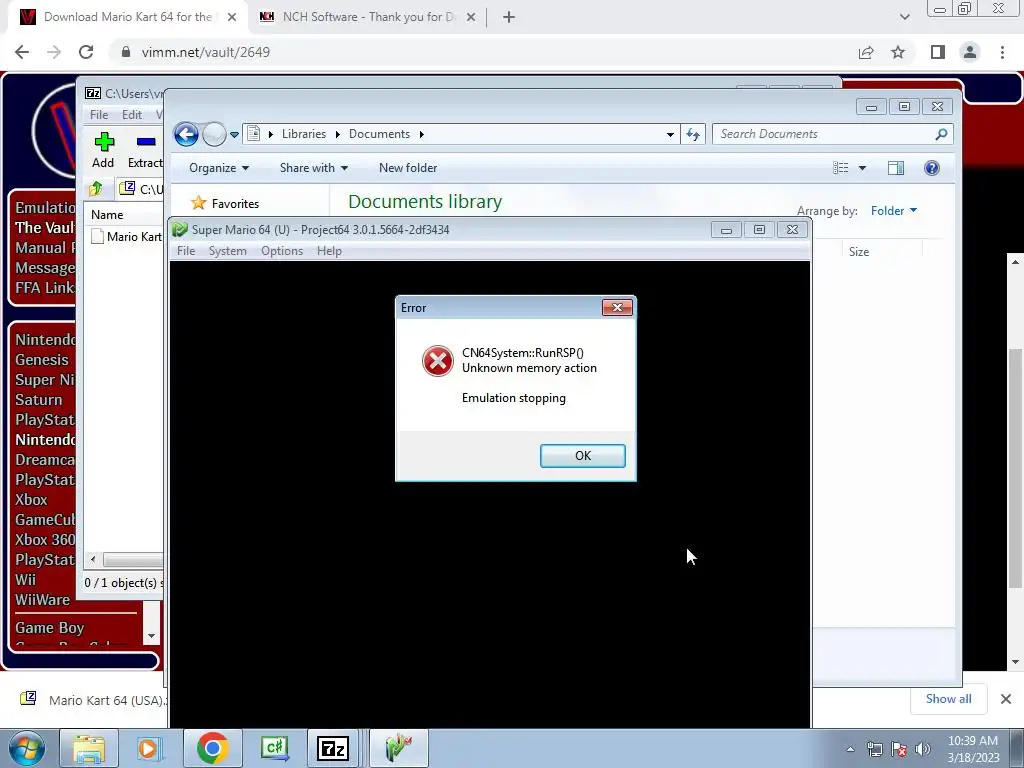Screen dimensions: 1024x768
Task: Click OK in the Error dialog
Action: tap(583, 456)
